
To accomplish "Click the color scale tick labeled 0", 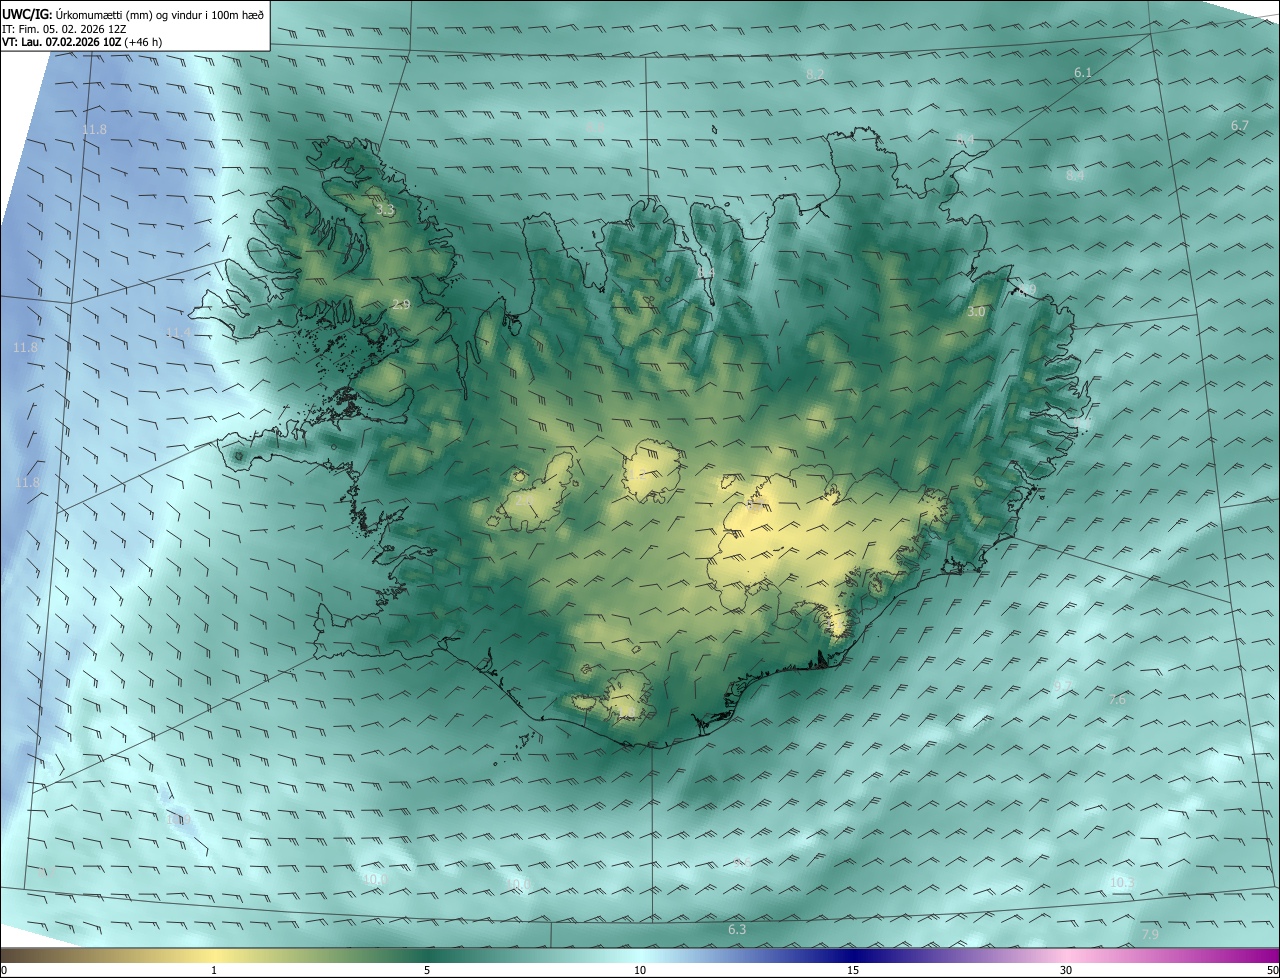I will coord(4,970).
